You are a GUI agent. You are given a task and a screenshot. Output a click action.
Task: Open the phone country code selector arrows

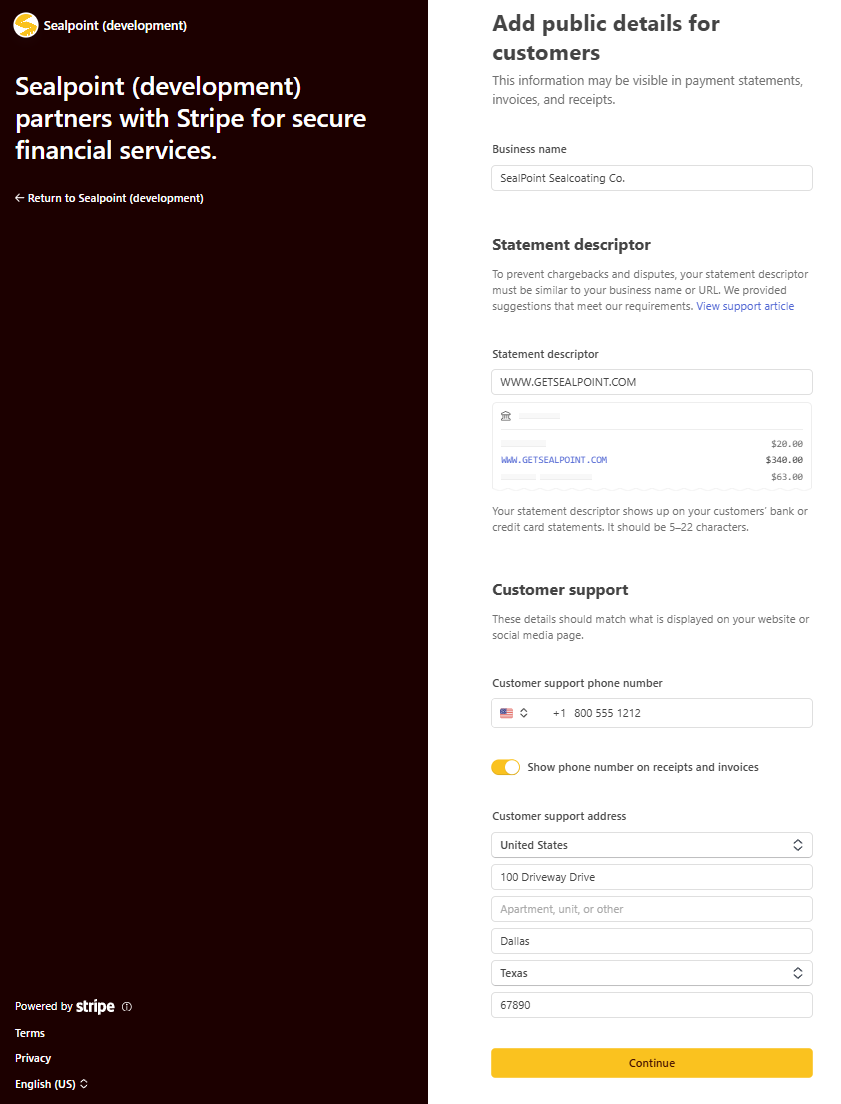(524, 713)
